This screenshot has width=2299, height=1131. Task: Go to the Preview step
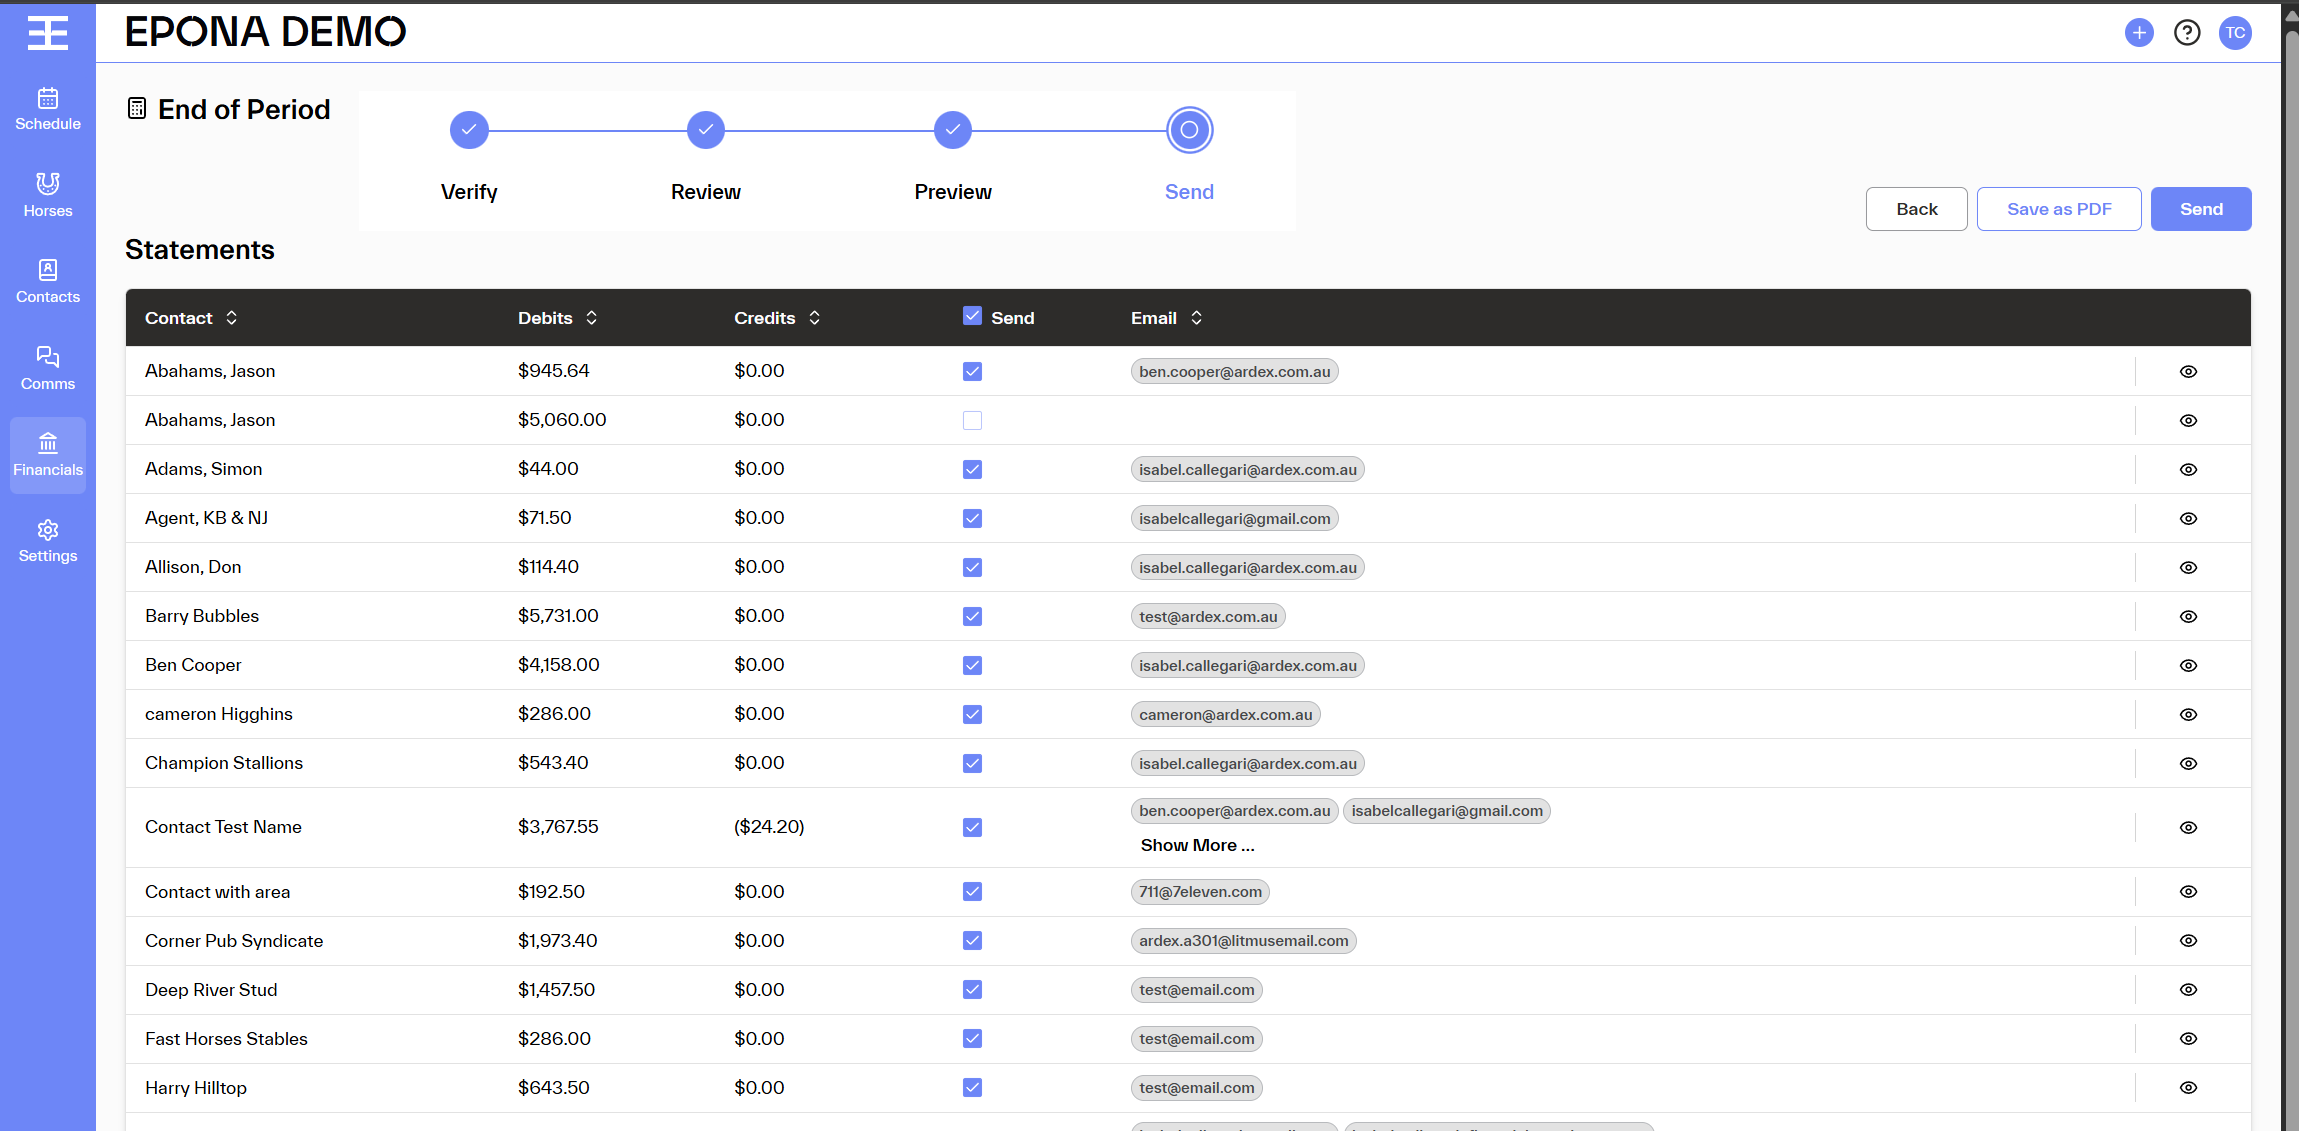pyautogui.click(x=952, y=131)
